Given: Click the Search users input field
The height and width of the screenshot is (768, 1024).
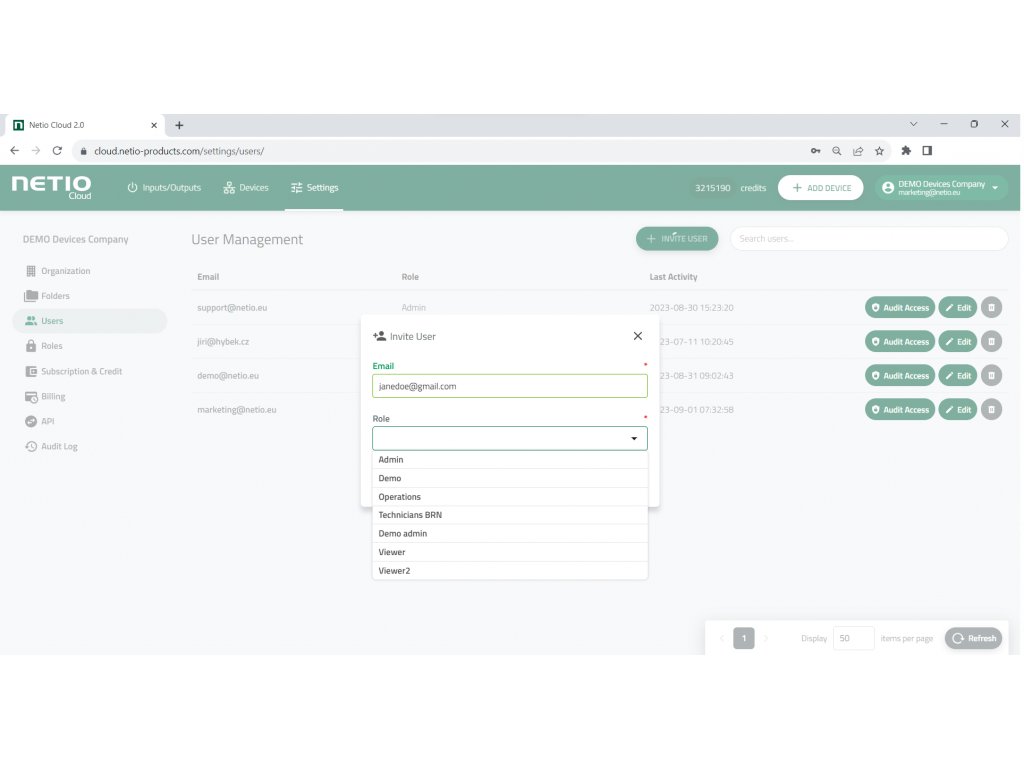Looking at the screenshot, I should click(x=868, y=239).
